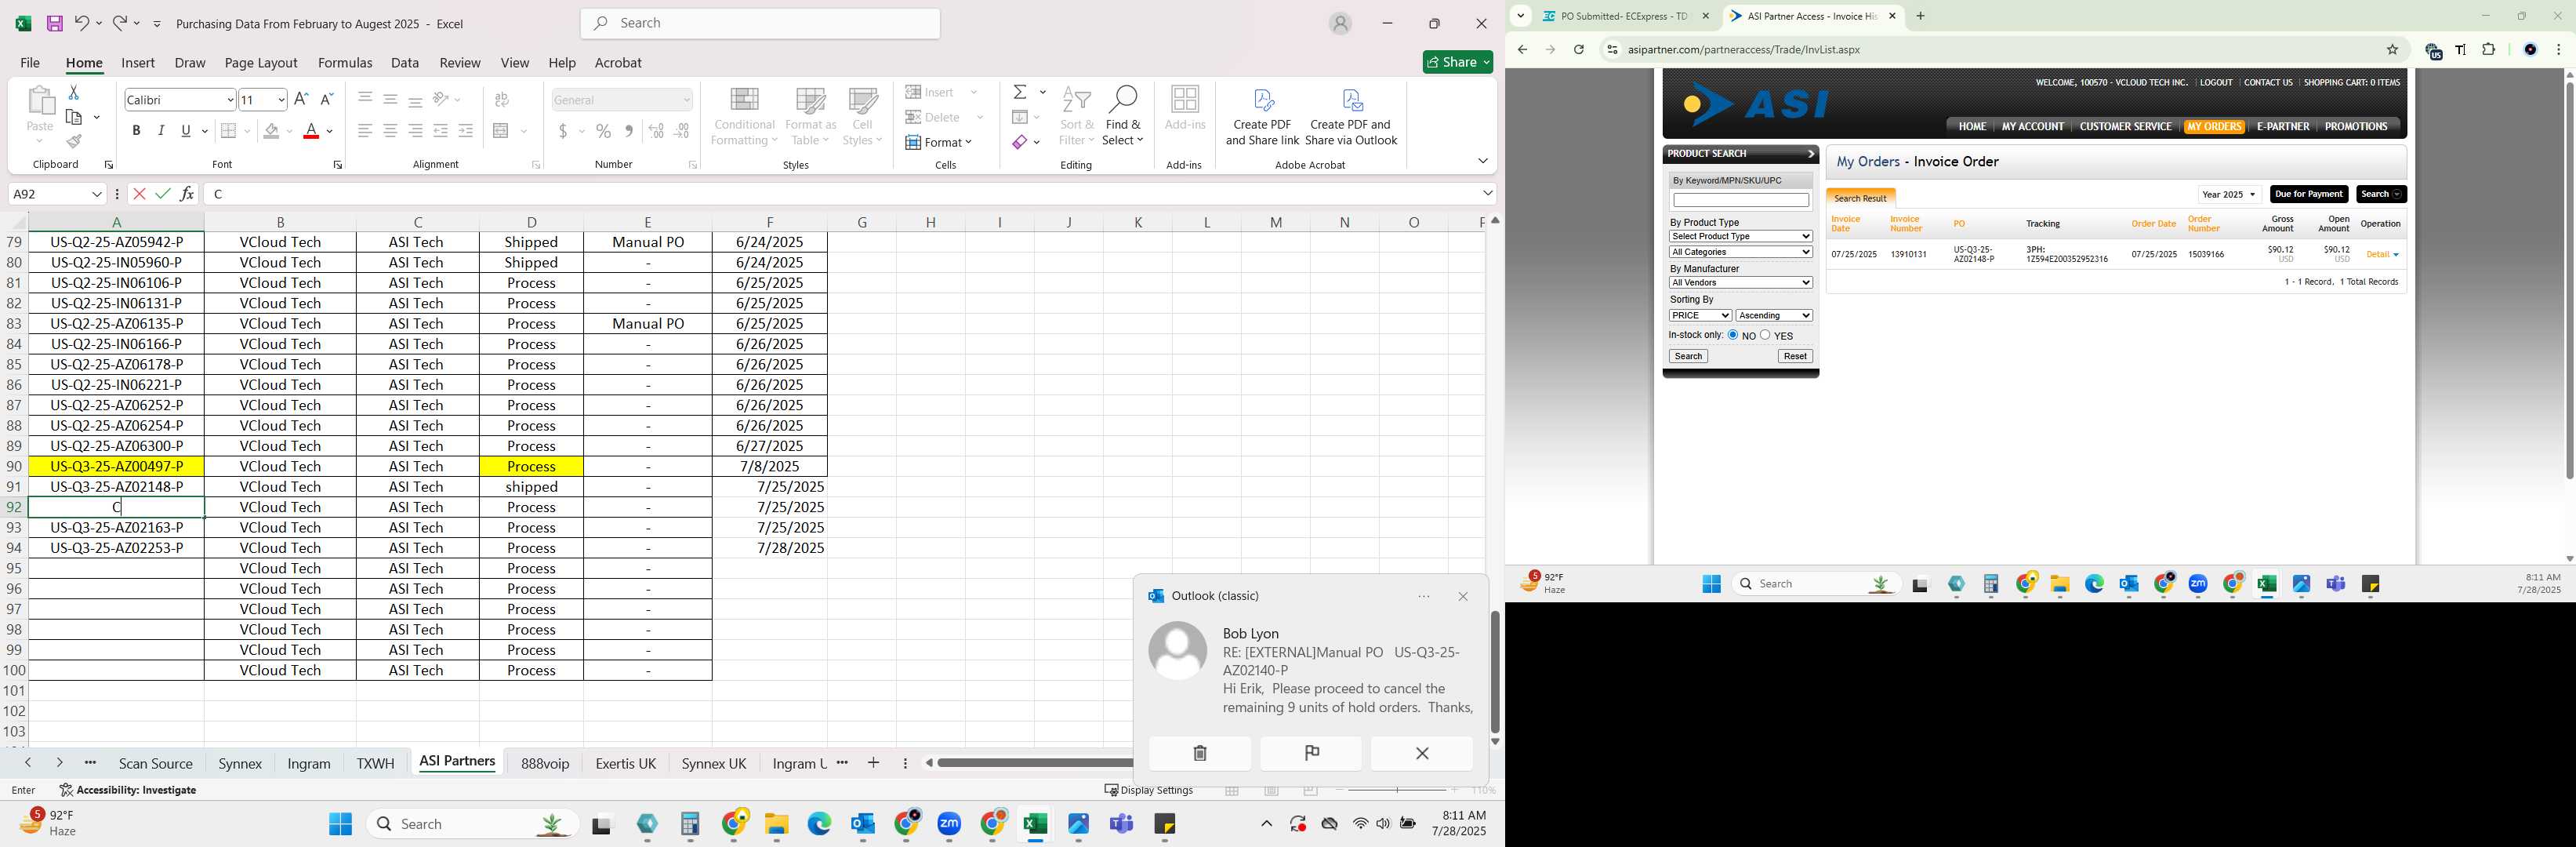
Task: Click the Reset button in ASI product search
Action: [1795, 356]
